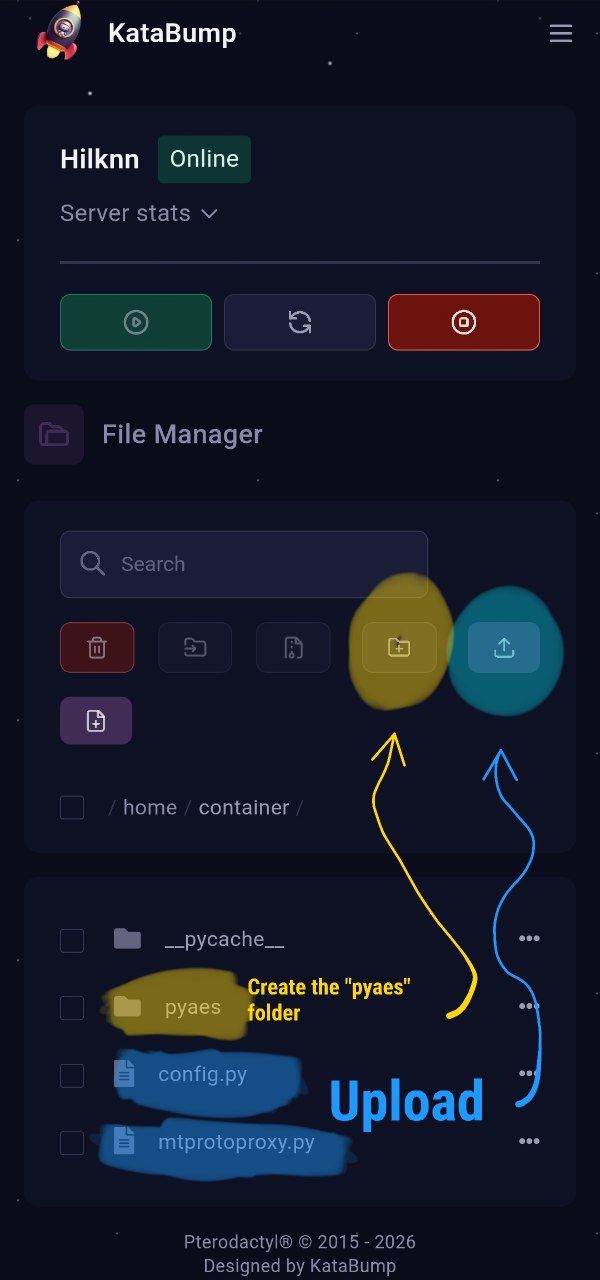The height and width of the screenshot is (1280, 600).
Task: Restart the server with the refresh button
Action: pos(300,322)
